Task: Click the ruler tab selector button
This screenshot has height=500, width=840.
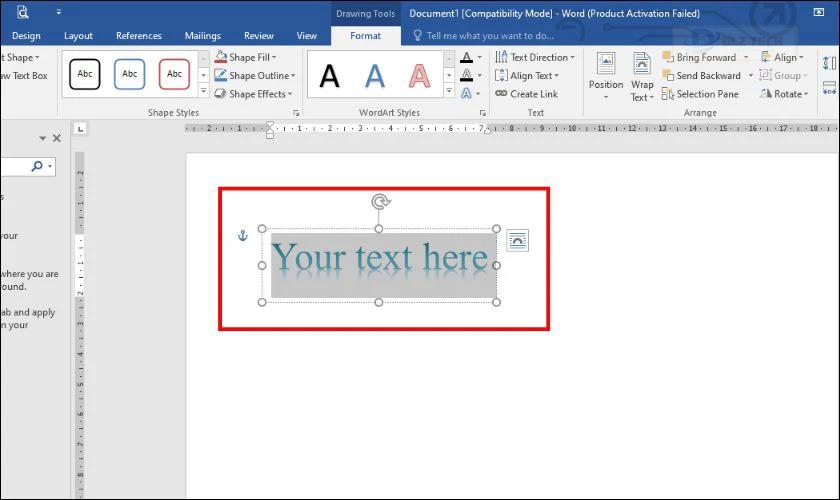Action: (x=80, y=129)
